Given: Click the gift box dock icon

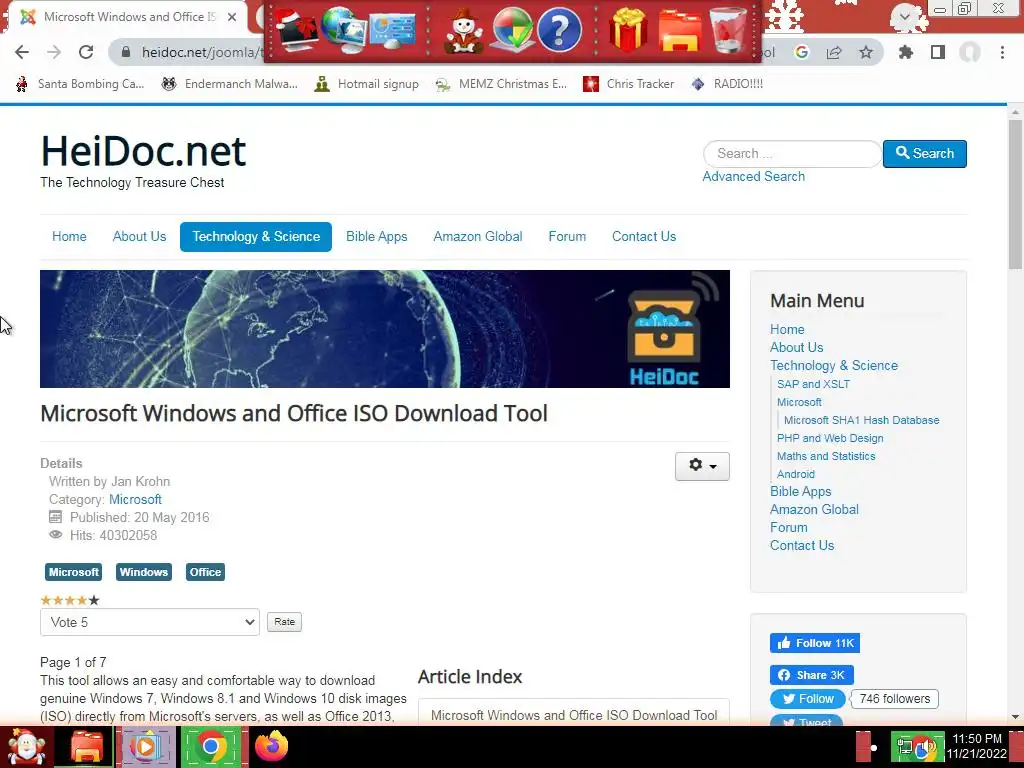Looking at the screenshot, I should tap(628, 30).
